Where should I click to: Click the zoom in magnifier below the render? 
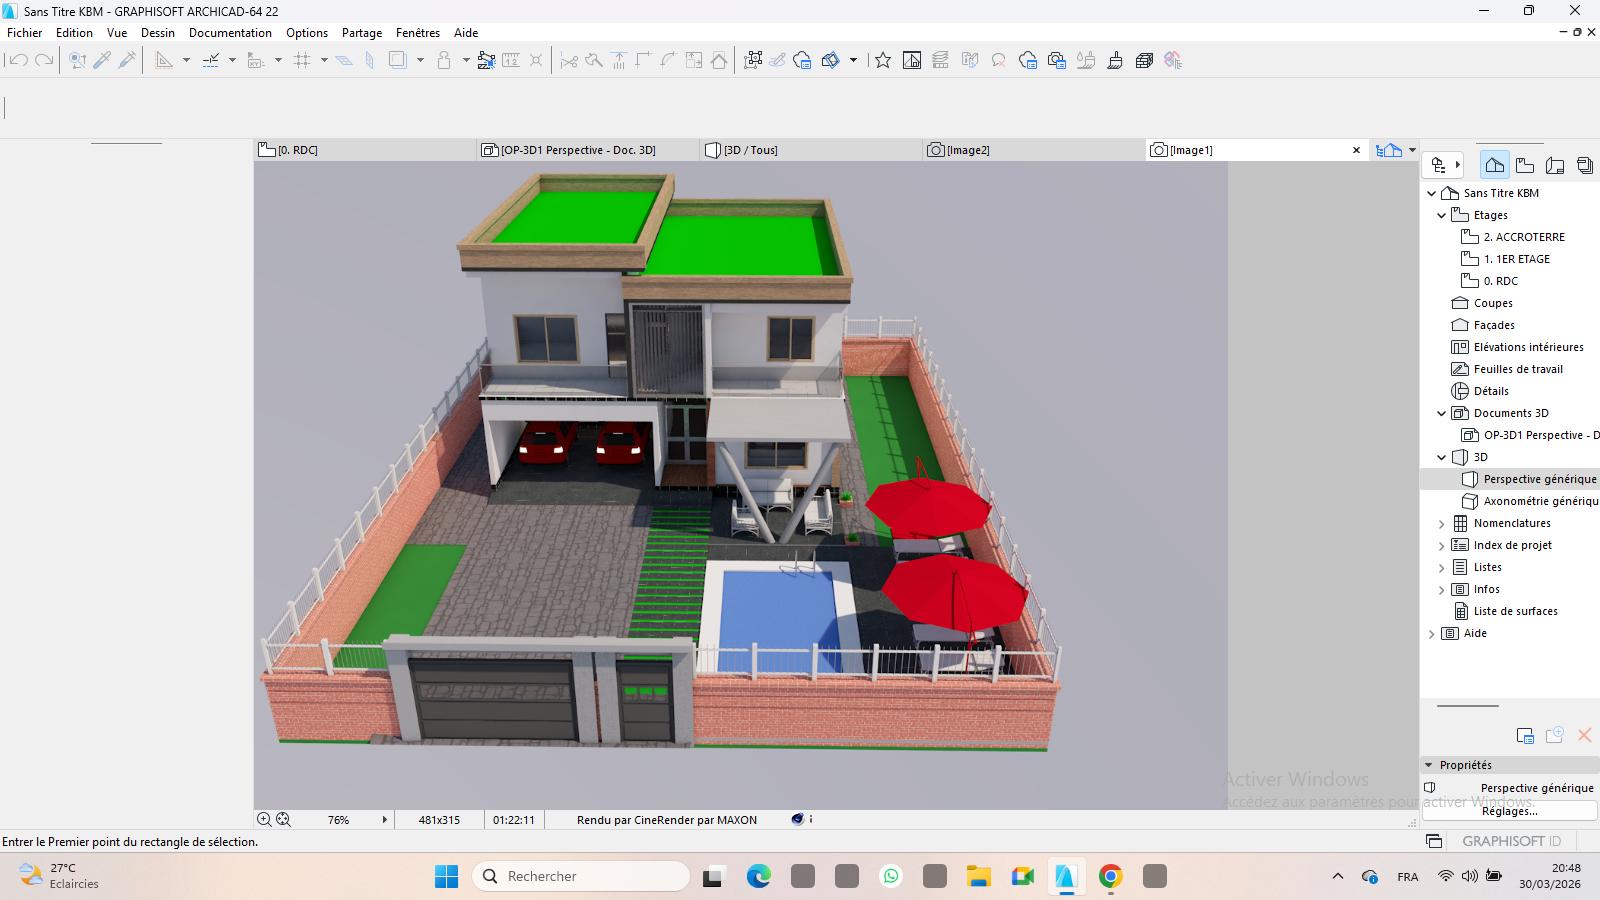264,819
